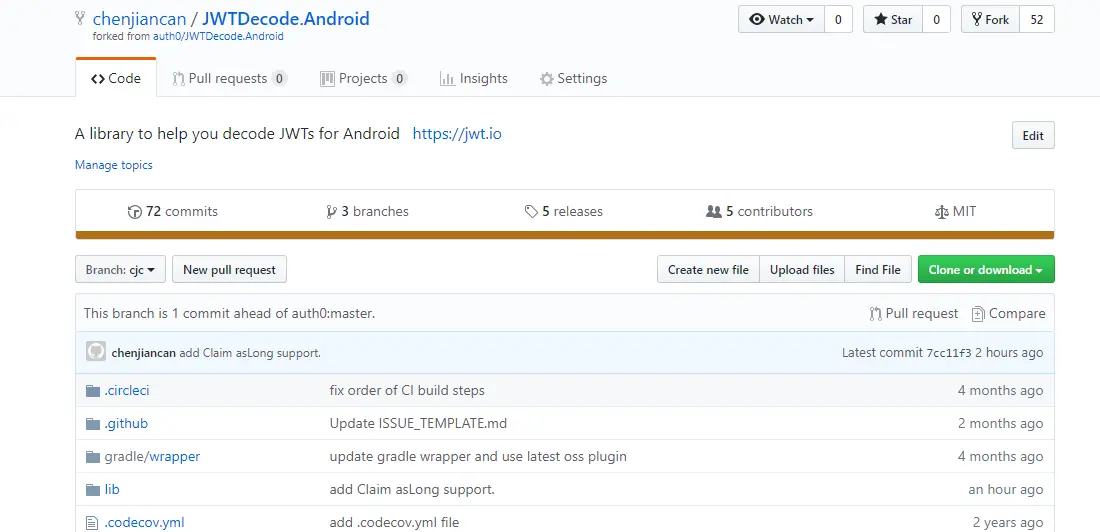Click the Code tab angle-brackets icon

click(98, 79)
